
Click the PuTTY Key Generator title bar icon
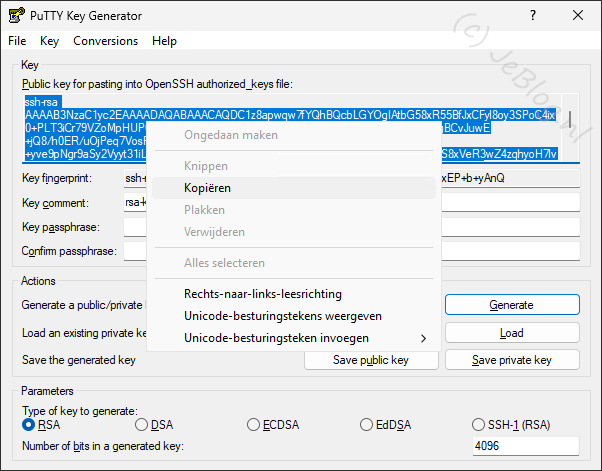tap(14, 16)
